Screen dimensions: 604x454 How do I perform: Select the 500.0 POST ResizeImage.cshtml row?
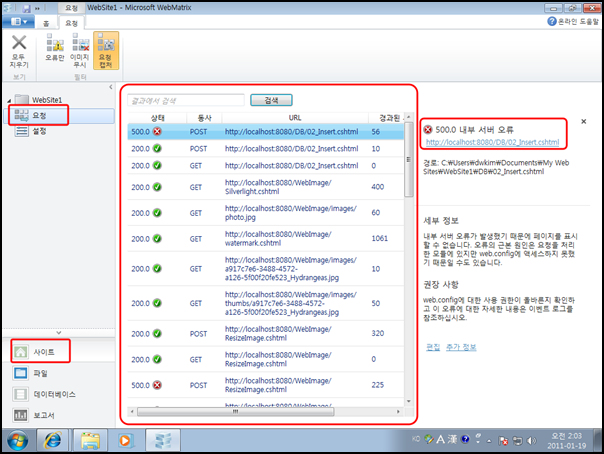pyautogui.click(x=266, y=385)
